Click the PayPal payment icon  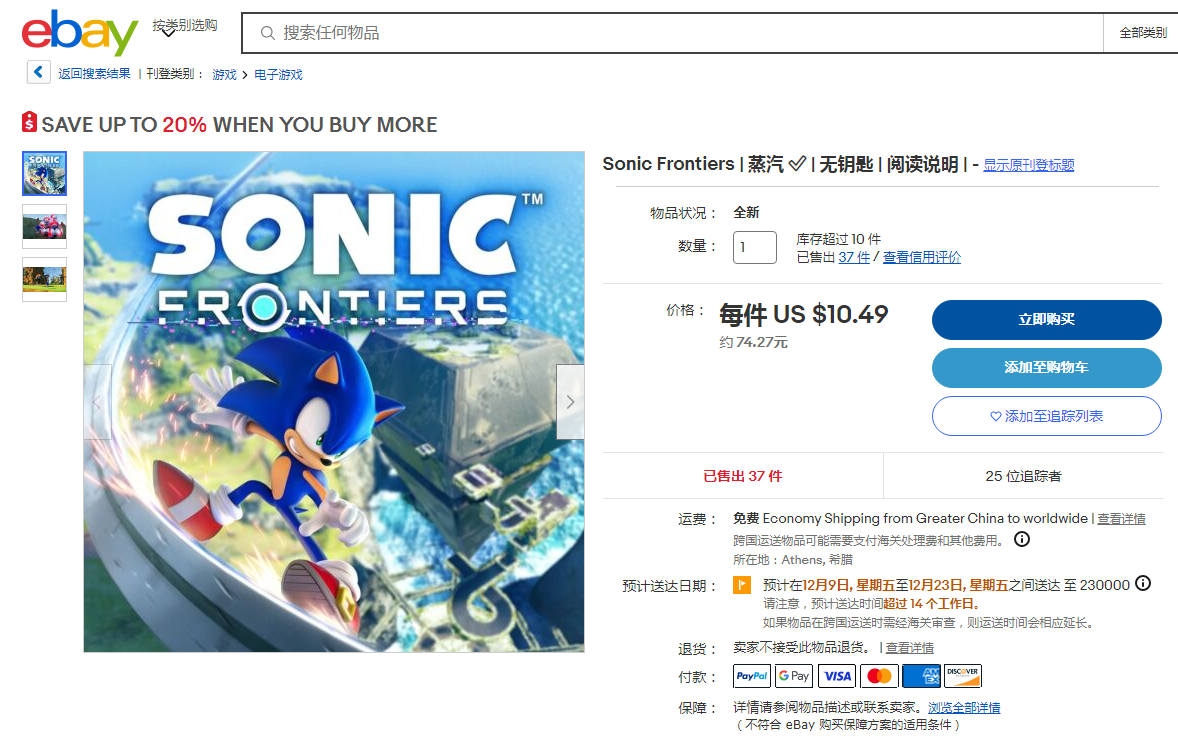pyautogui.click(x=753, y=676)
